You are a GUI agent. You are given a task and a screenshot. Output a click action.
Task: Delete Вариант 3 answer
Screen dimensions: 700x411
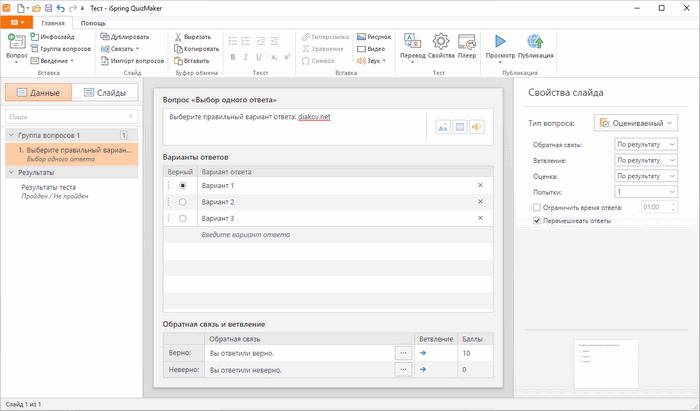tap(480, 218)
